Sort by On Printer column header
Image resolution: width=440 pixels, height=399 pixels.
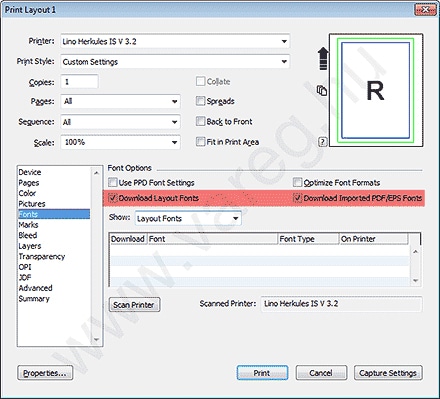pos(374,239)
